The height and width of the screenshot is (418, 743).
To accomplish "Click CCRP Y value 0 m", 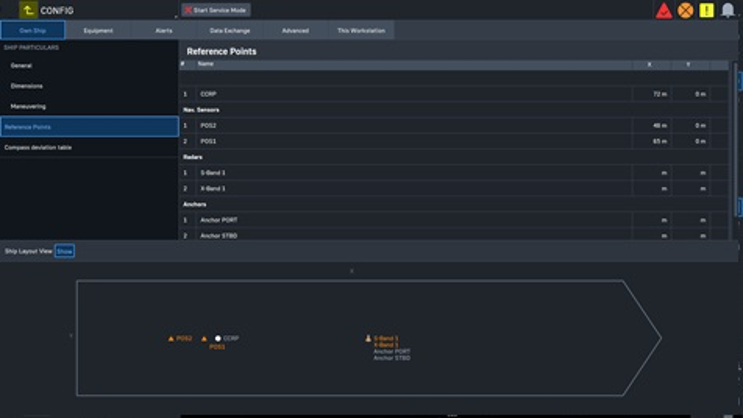I will pos(690,94).
